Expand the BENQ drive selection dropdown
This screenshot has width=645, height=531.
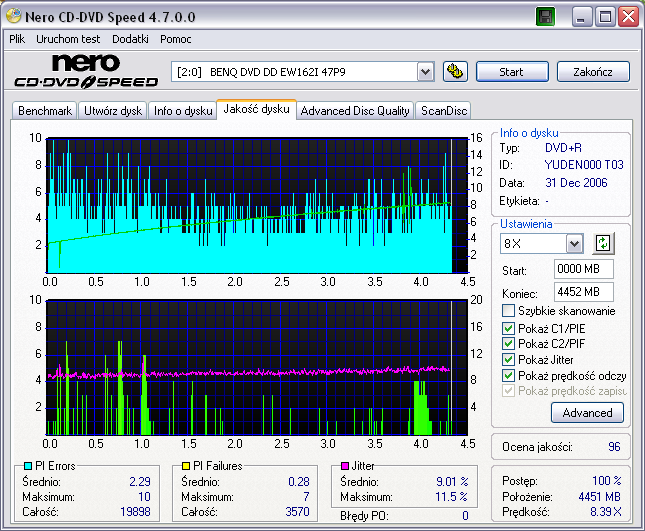click(425, 72)
